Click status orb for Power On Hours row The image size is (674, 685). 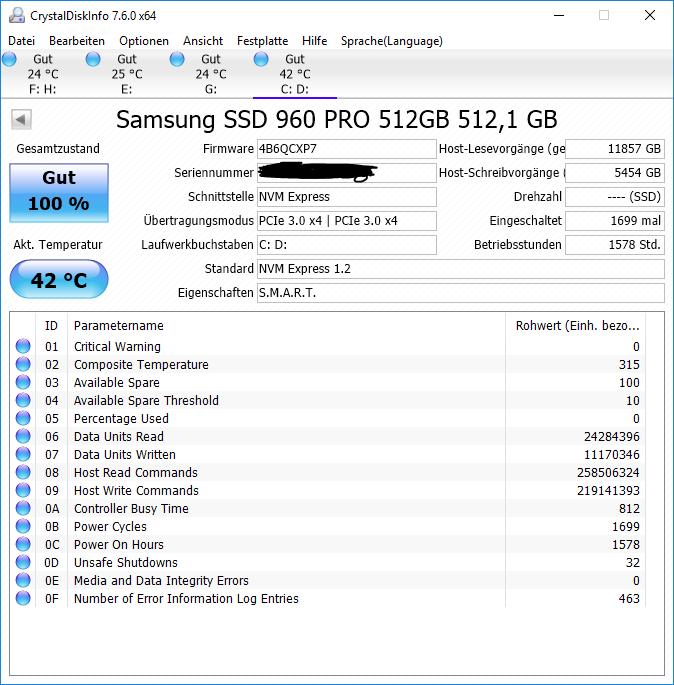pyautogui.click(x=23, y=544)
